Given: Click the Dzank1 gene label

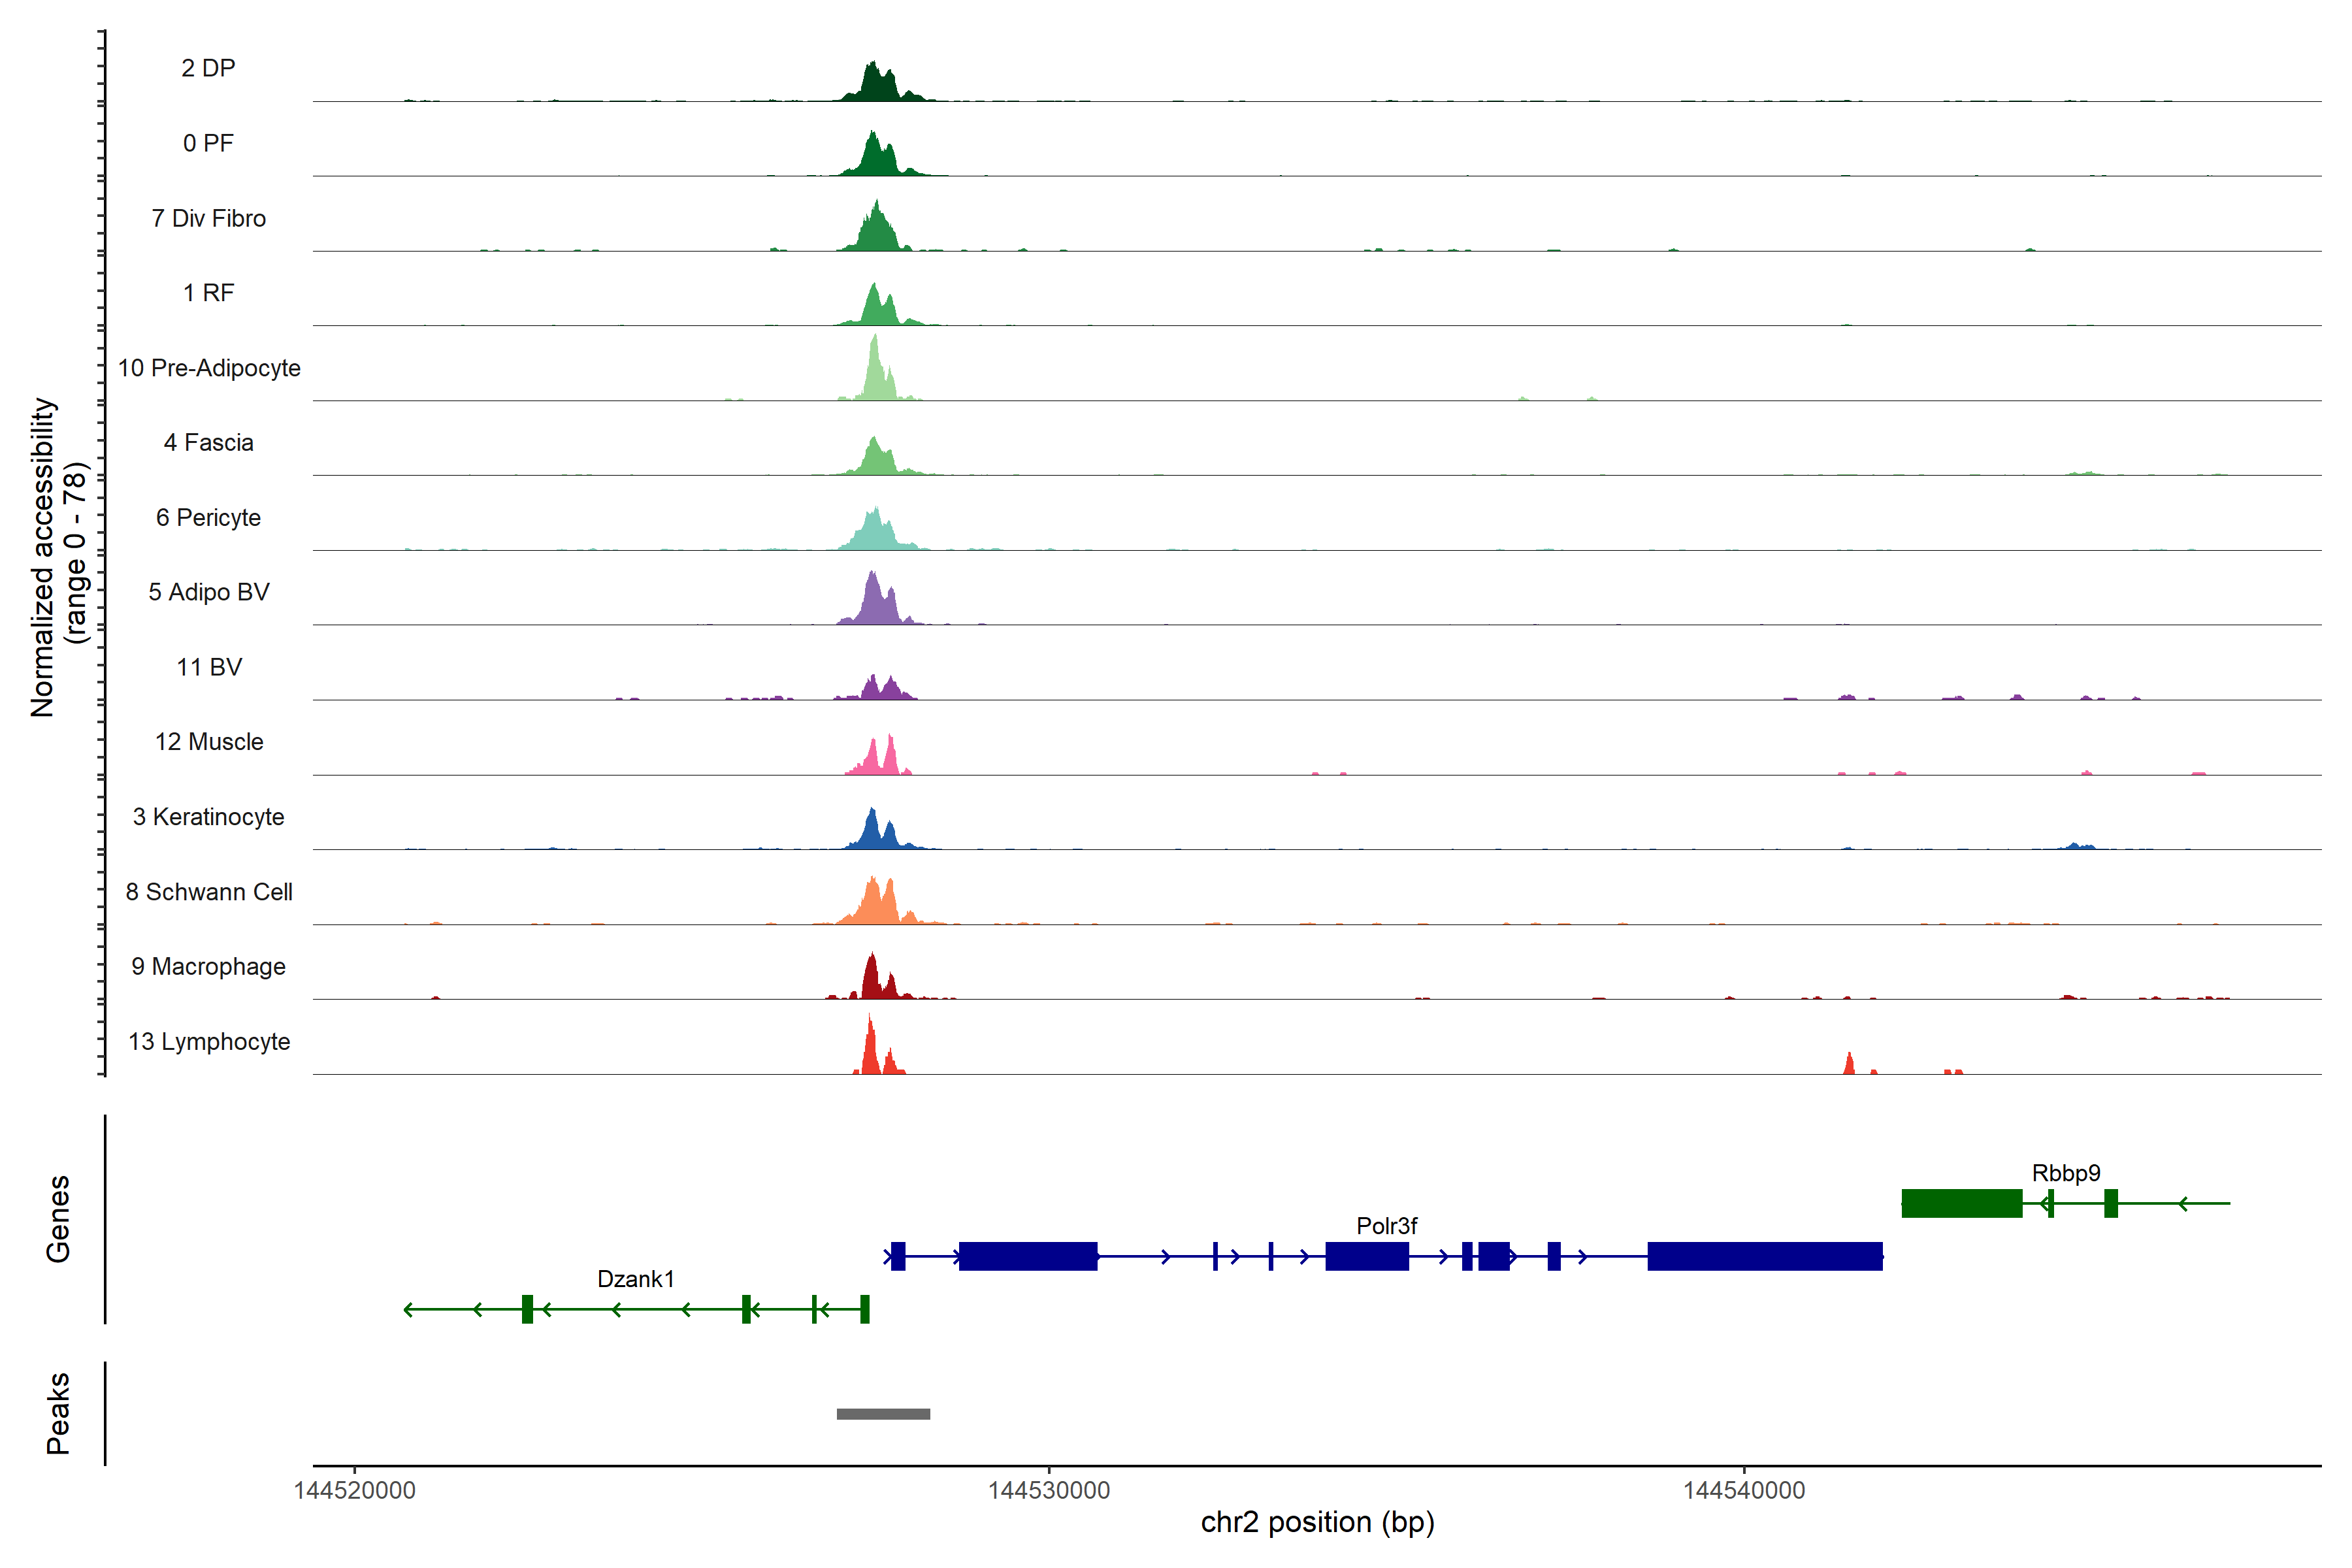Looking at the screenshot, I should (x=635, y=1279).
